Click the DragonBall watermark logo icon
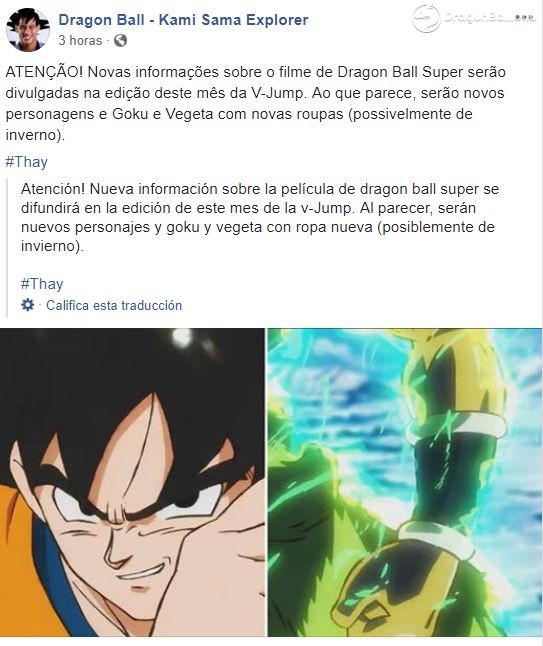543x646 pixels. tap(426, 18)
